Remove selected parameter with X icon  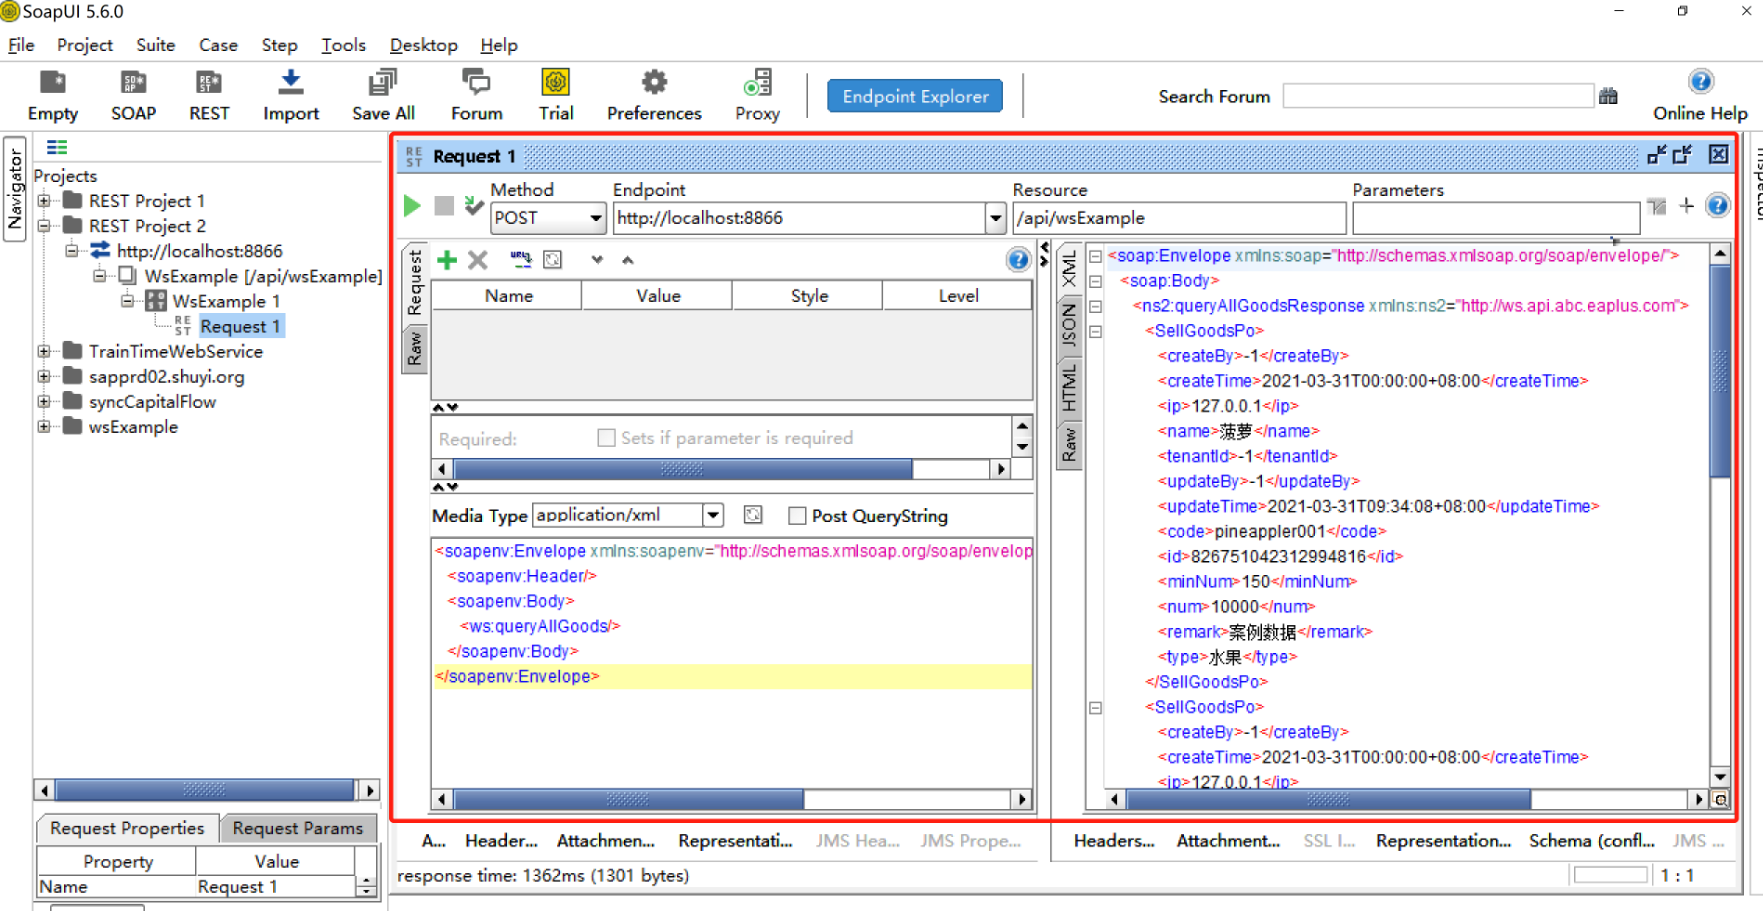478,260
